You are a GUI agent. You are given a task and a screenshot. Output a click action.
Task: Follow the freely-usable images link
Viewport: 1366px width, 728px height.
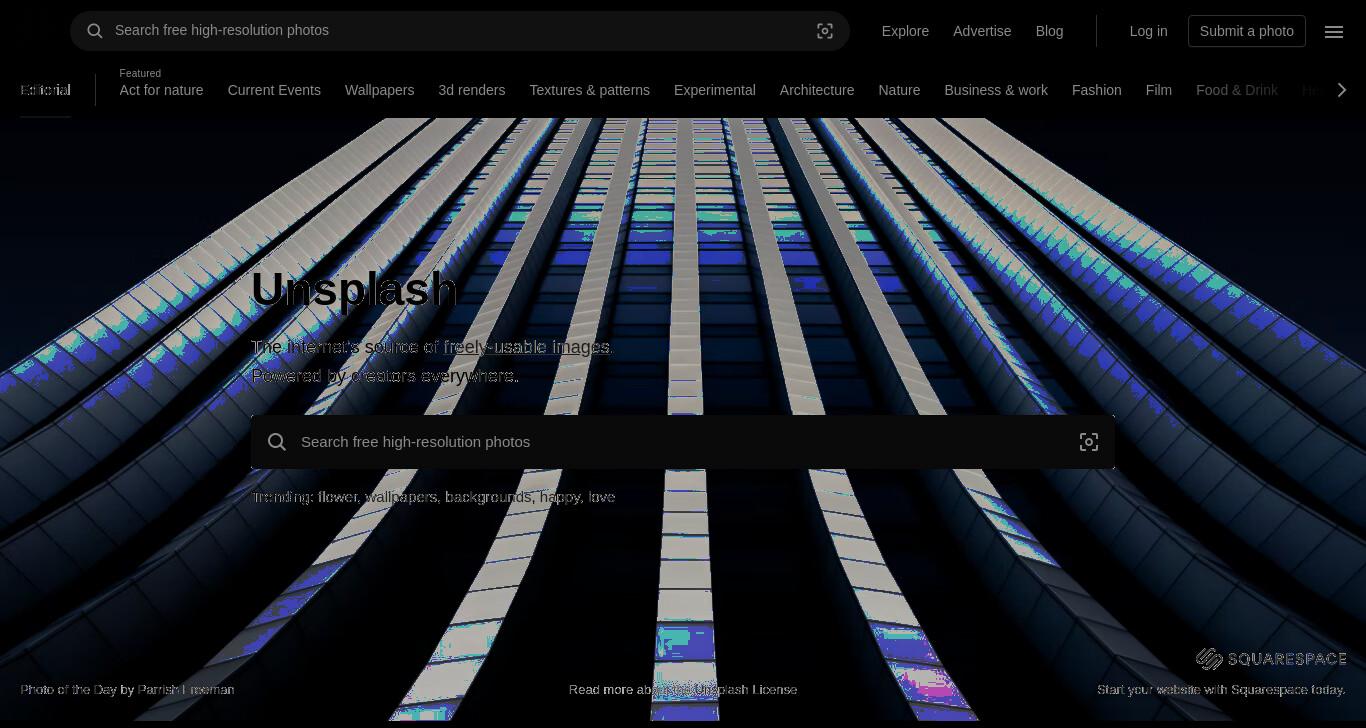coord(527,347)
